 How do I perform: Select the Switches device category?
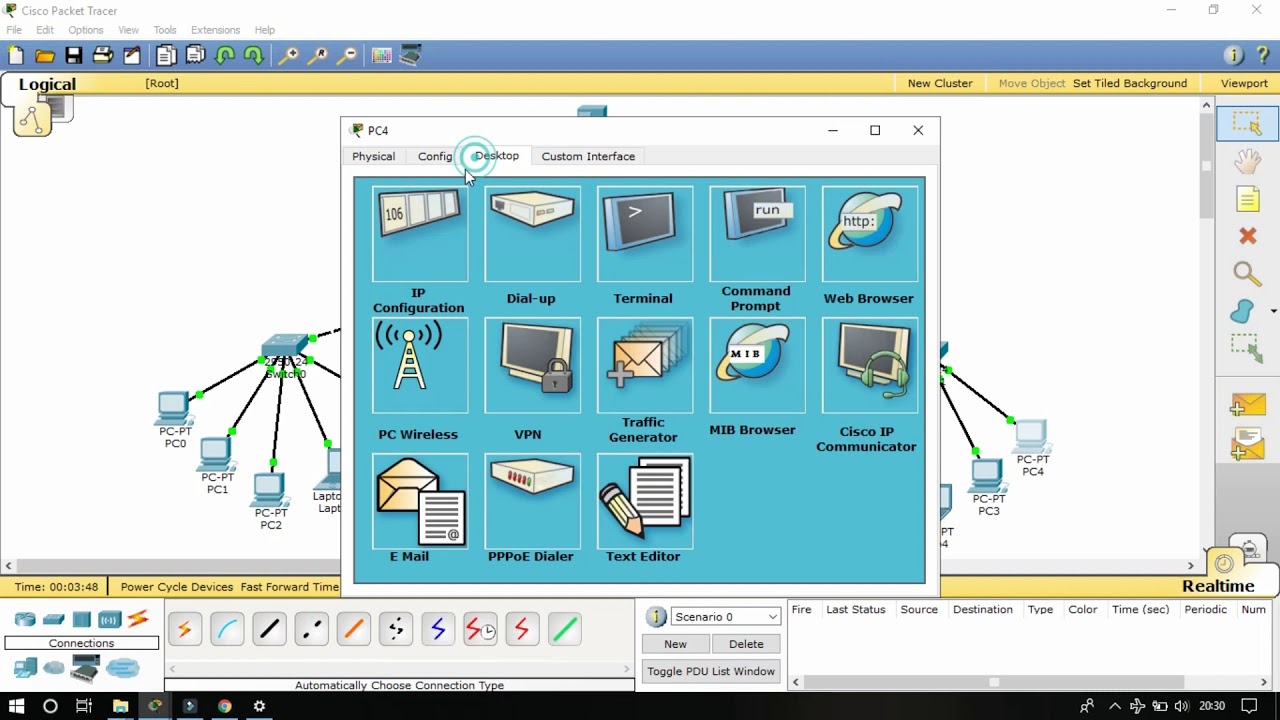click(54, 619)
